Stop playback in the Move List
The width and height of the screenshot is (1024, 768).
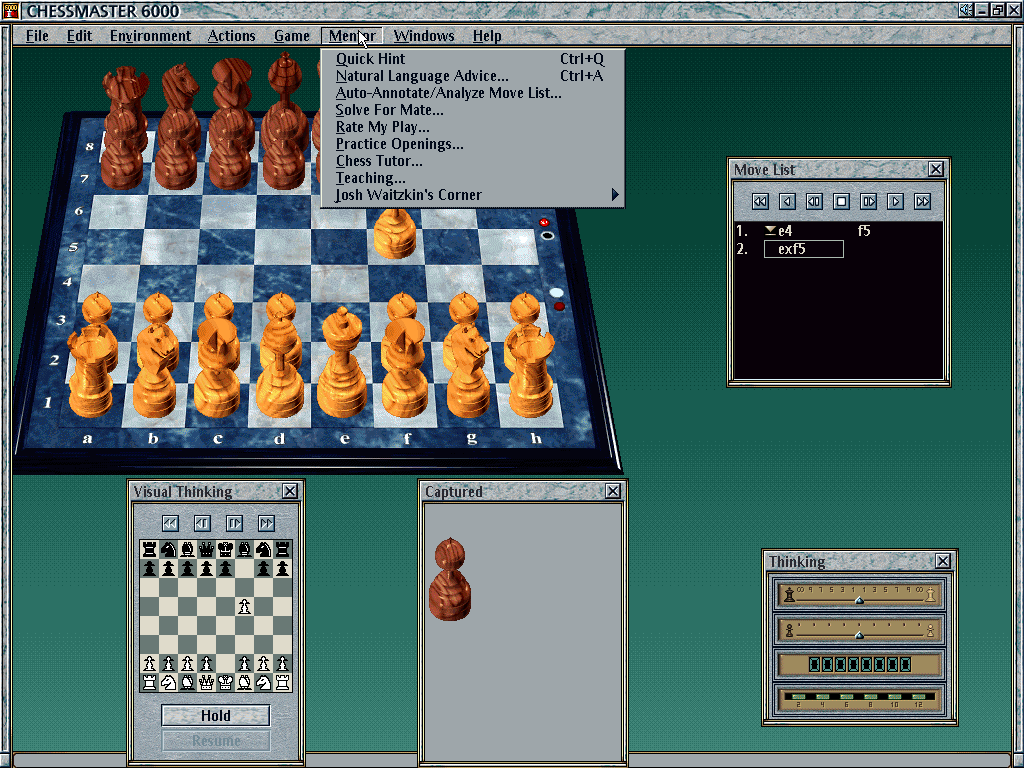pos(841,201)
